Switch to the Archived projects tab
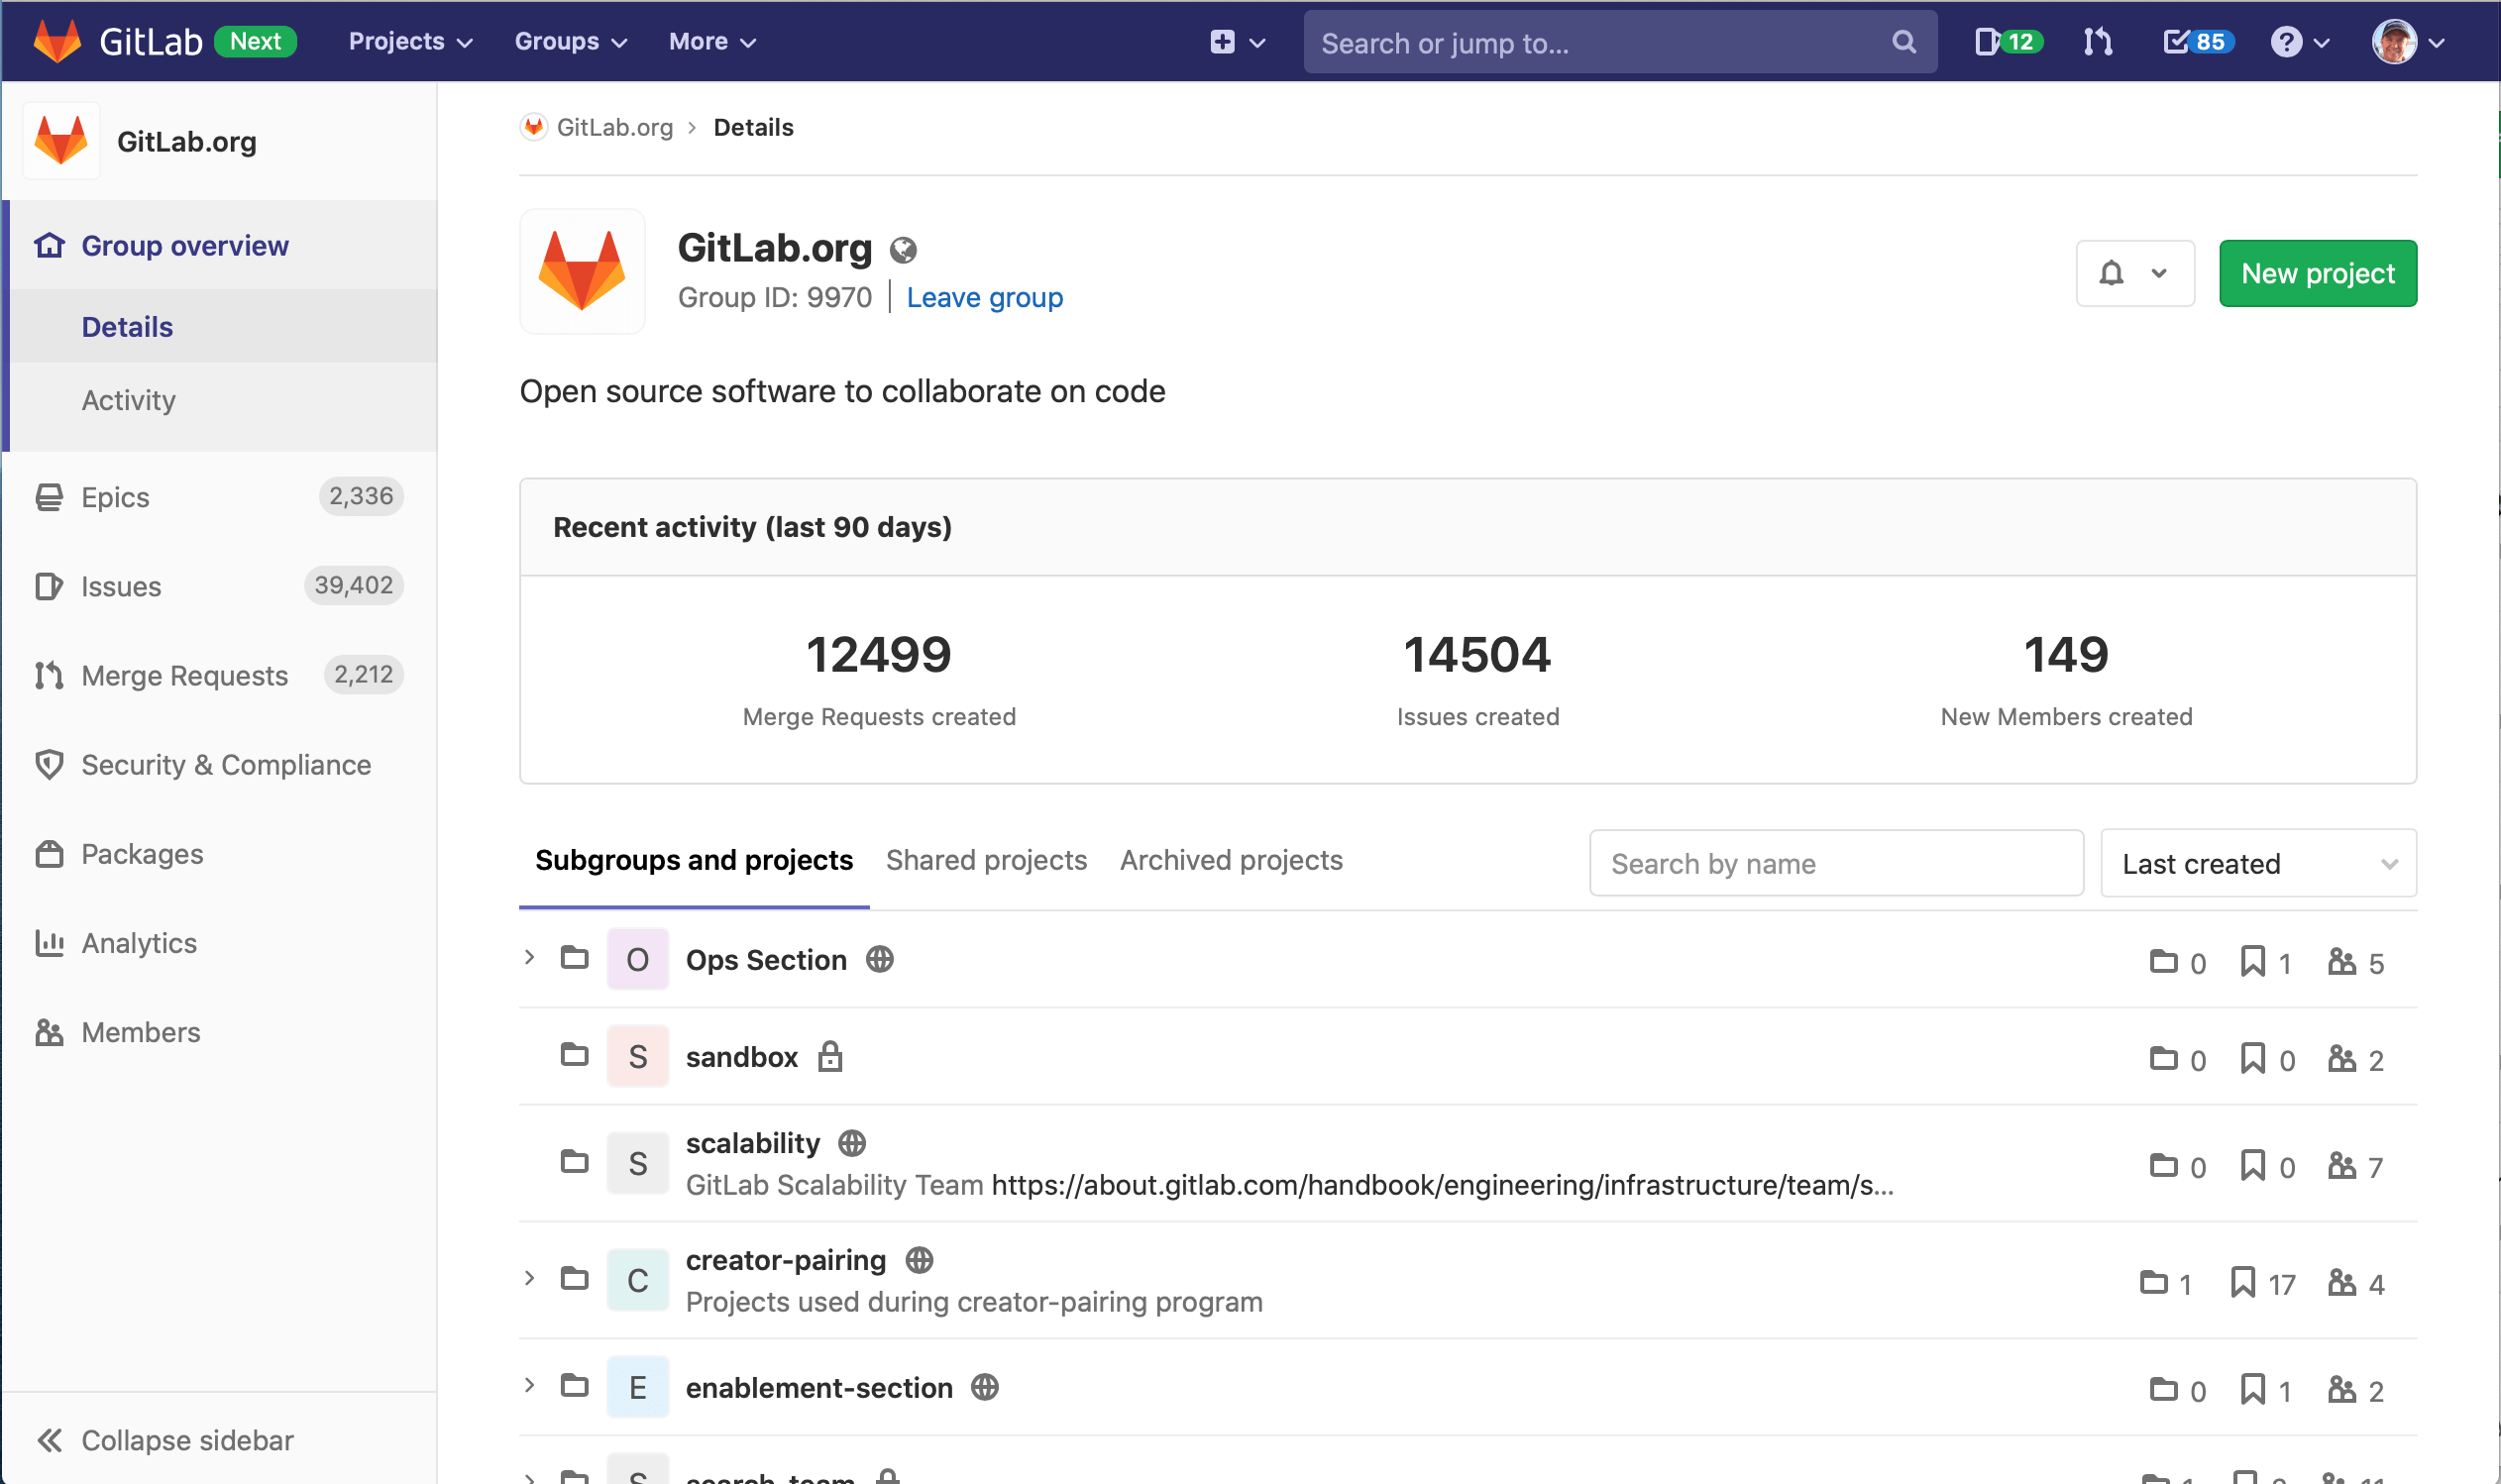This screenshot has width=2501, height=1484. tap(1231, 860)
